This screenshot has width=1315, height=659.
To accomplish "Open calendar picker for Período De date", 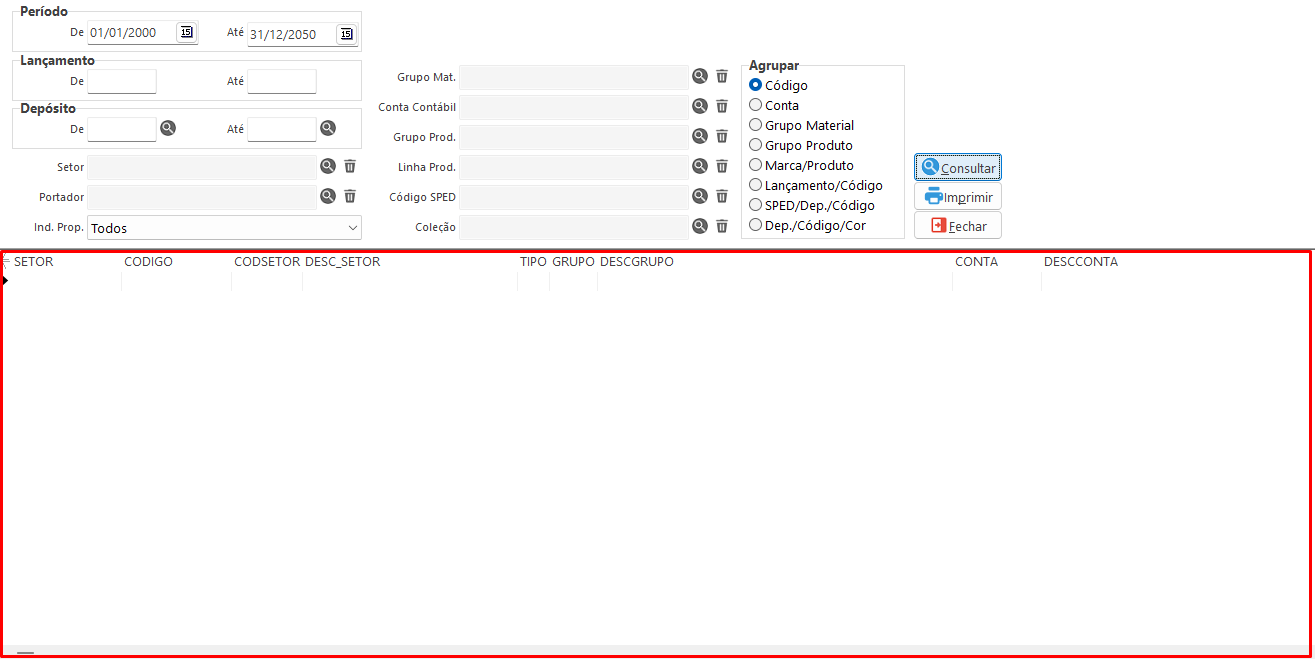I will (186, 32).
